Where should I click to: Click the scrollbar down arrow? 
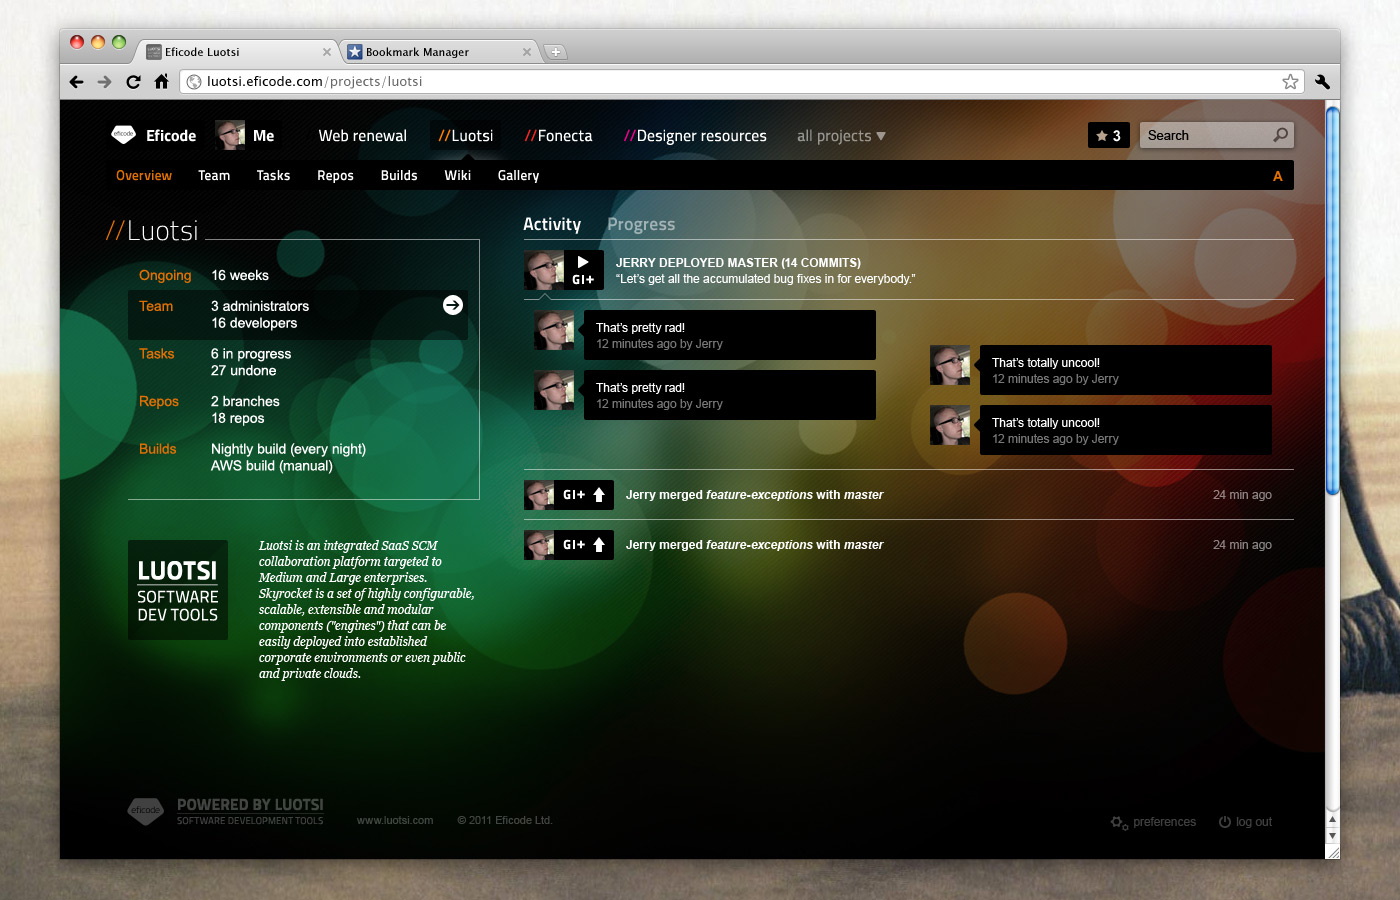(x=1332, y=835)
